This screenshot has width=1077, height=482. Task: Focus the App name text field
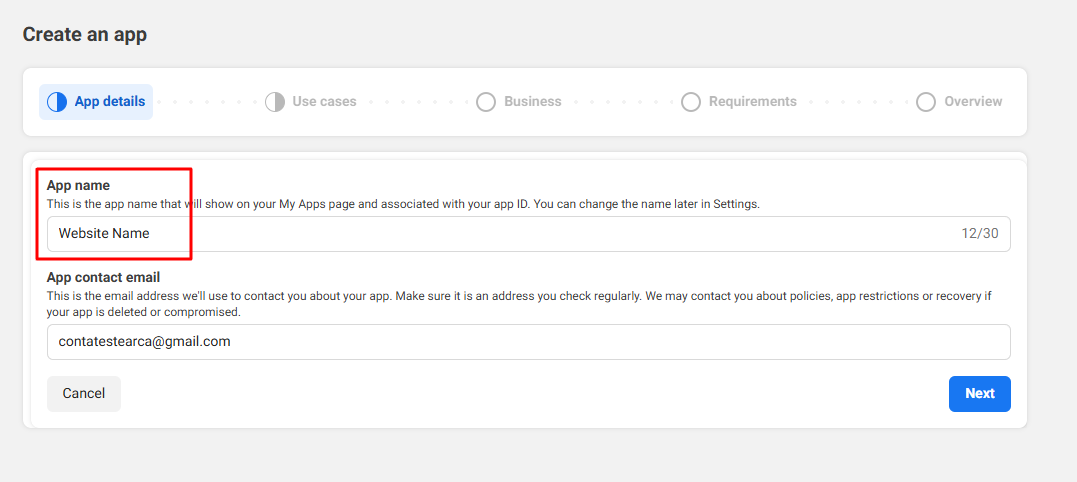click(500, 234)
